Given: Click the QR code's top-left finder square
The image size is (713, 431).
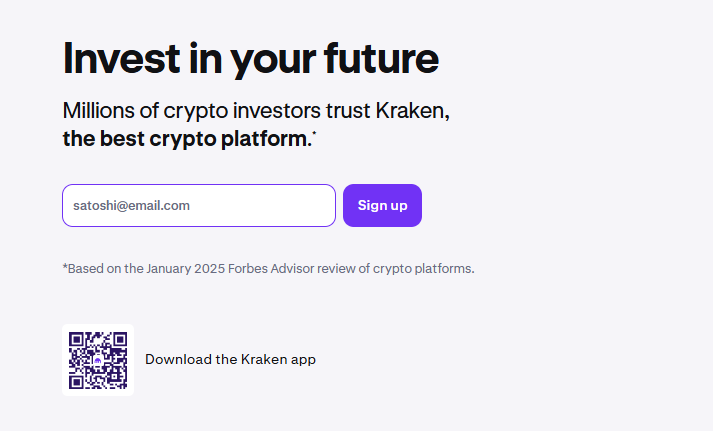Looking at the screenshot, I should (x=77, y=340).
